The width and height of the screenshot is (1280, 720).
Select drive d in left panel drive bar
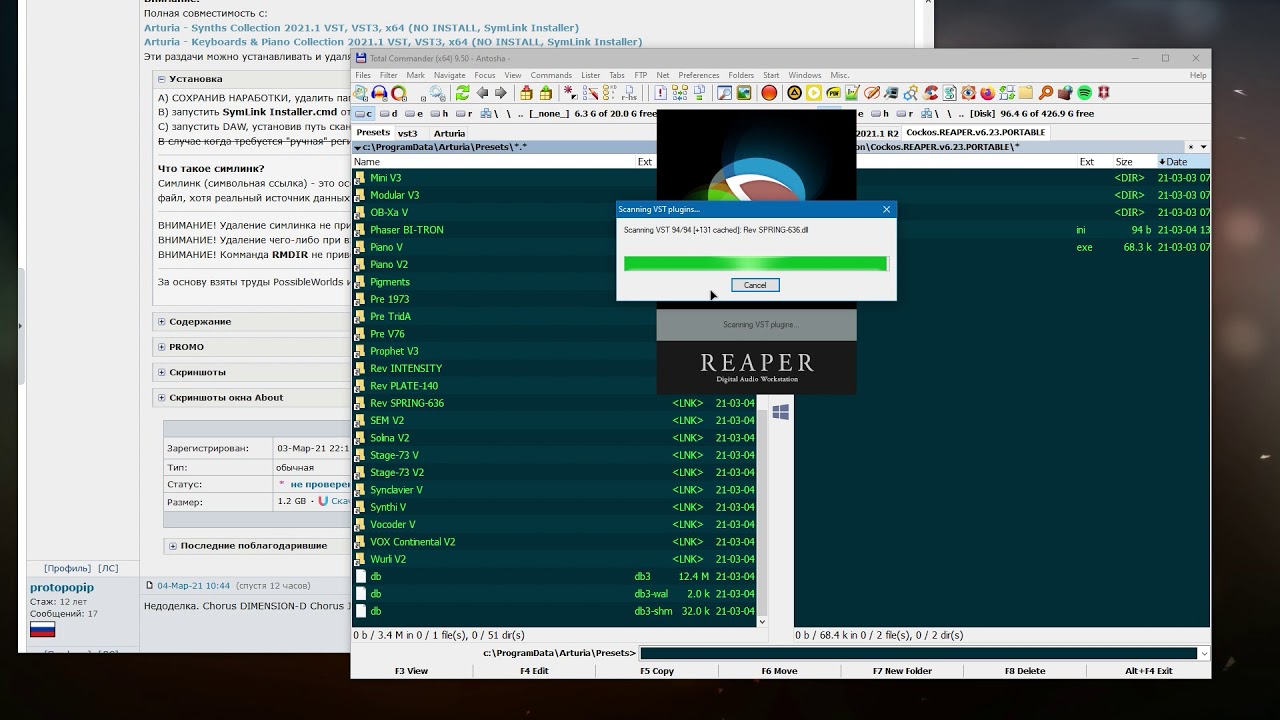click(x=389, y=113)
